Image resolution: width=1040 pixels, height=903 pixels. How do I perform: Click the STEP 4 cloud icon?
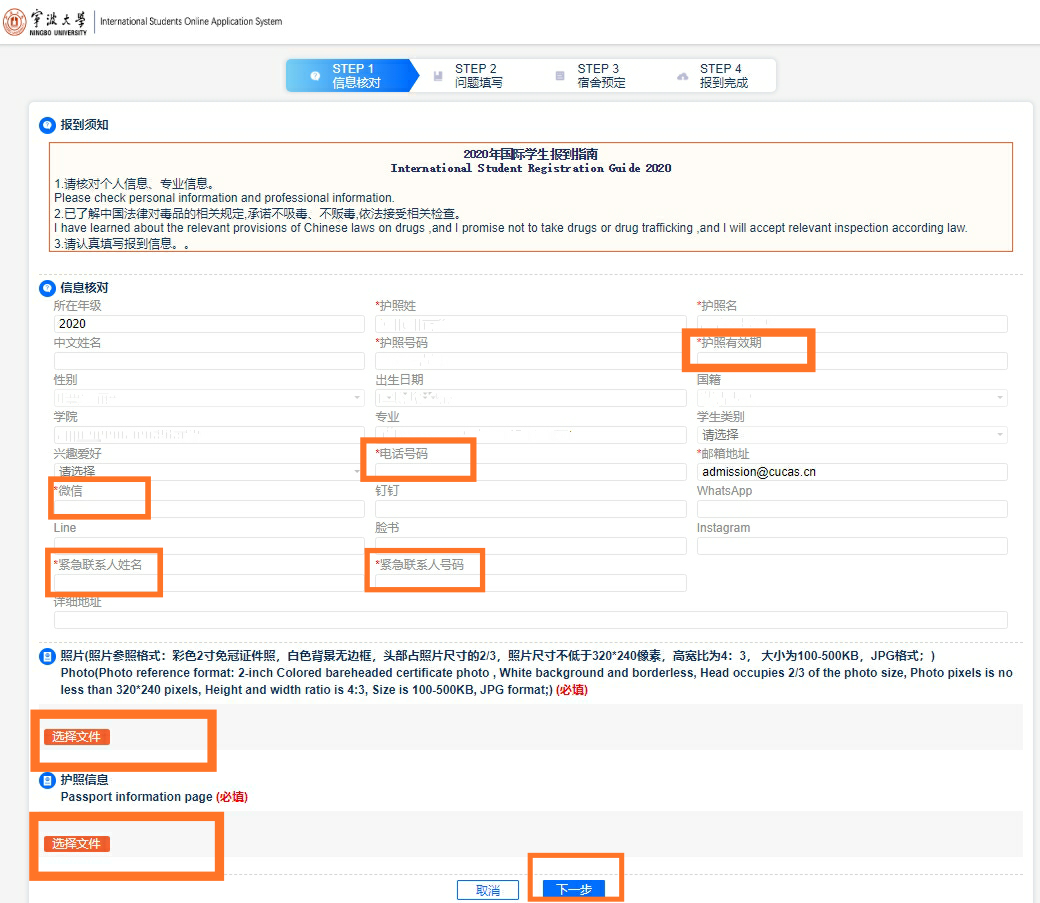(x=683, y=76)
